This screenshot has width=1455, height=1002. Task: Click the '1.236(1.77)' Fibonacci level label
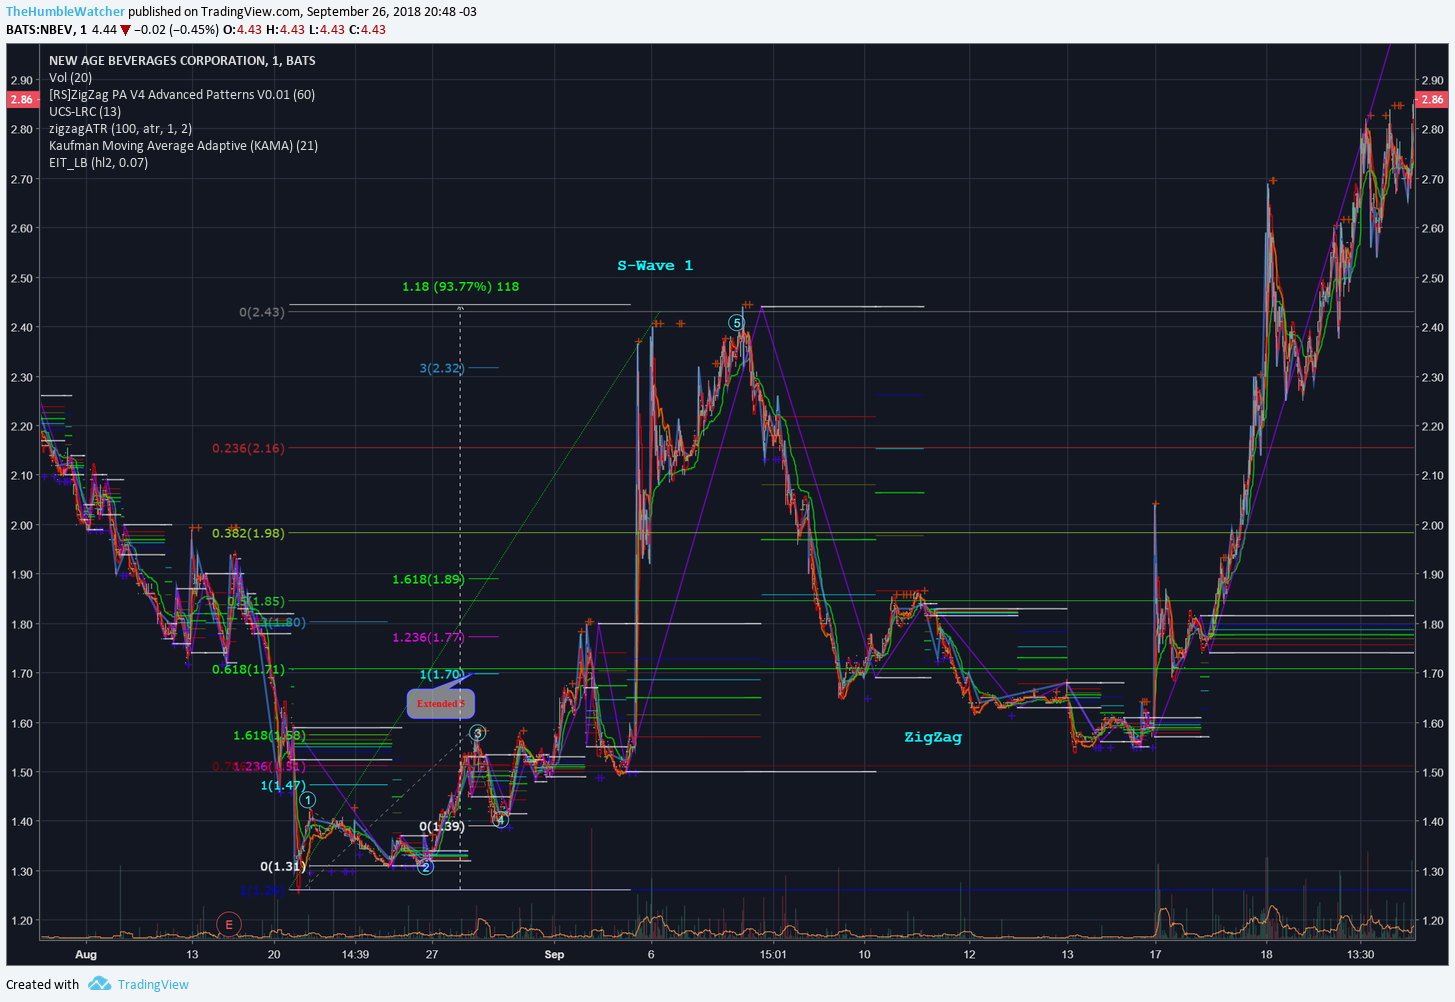(428, 637)
